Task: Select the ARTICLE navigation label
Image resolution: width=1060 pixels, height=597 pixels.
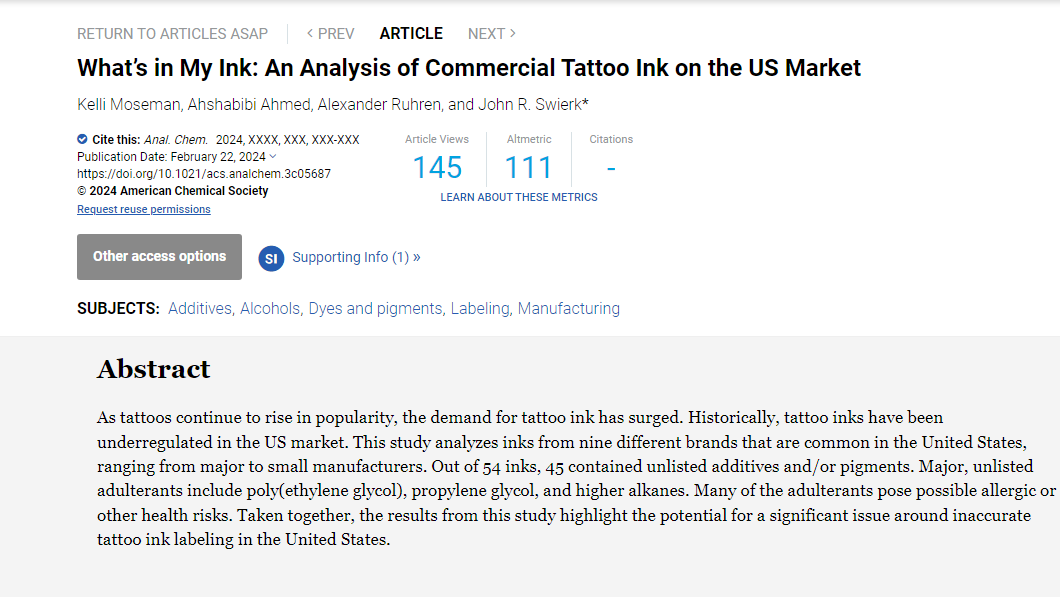Action: pyautogui.click(x=411, y=34)
